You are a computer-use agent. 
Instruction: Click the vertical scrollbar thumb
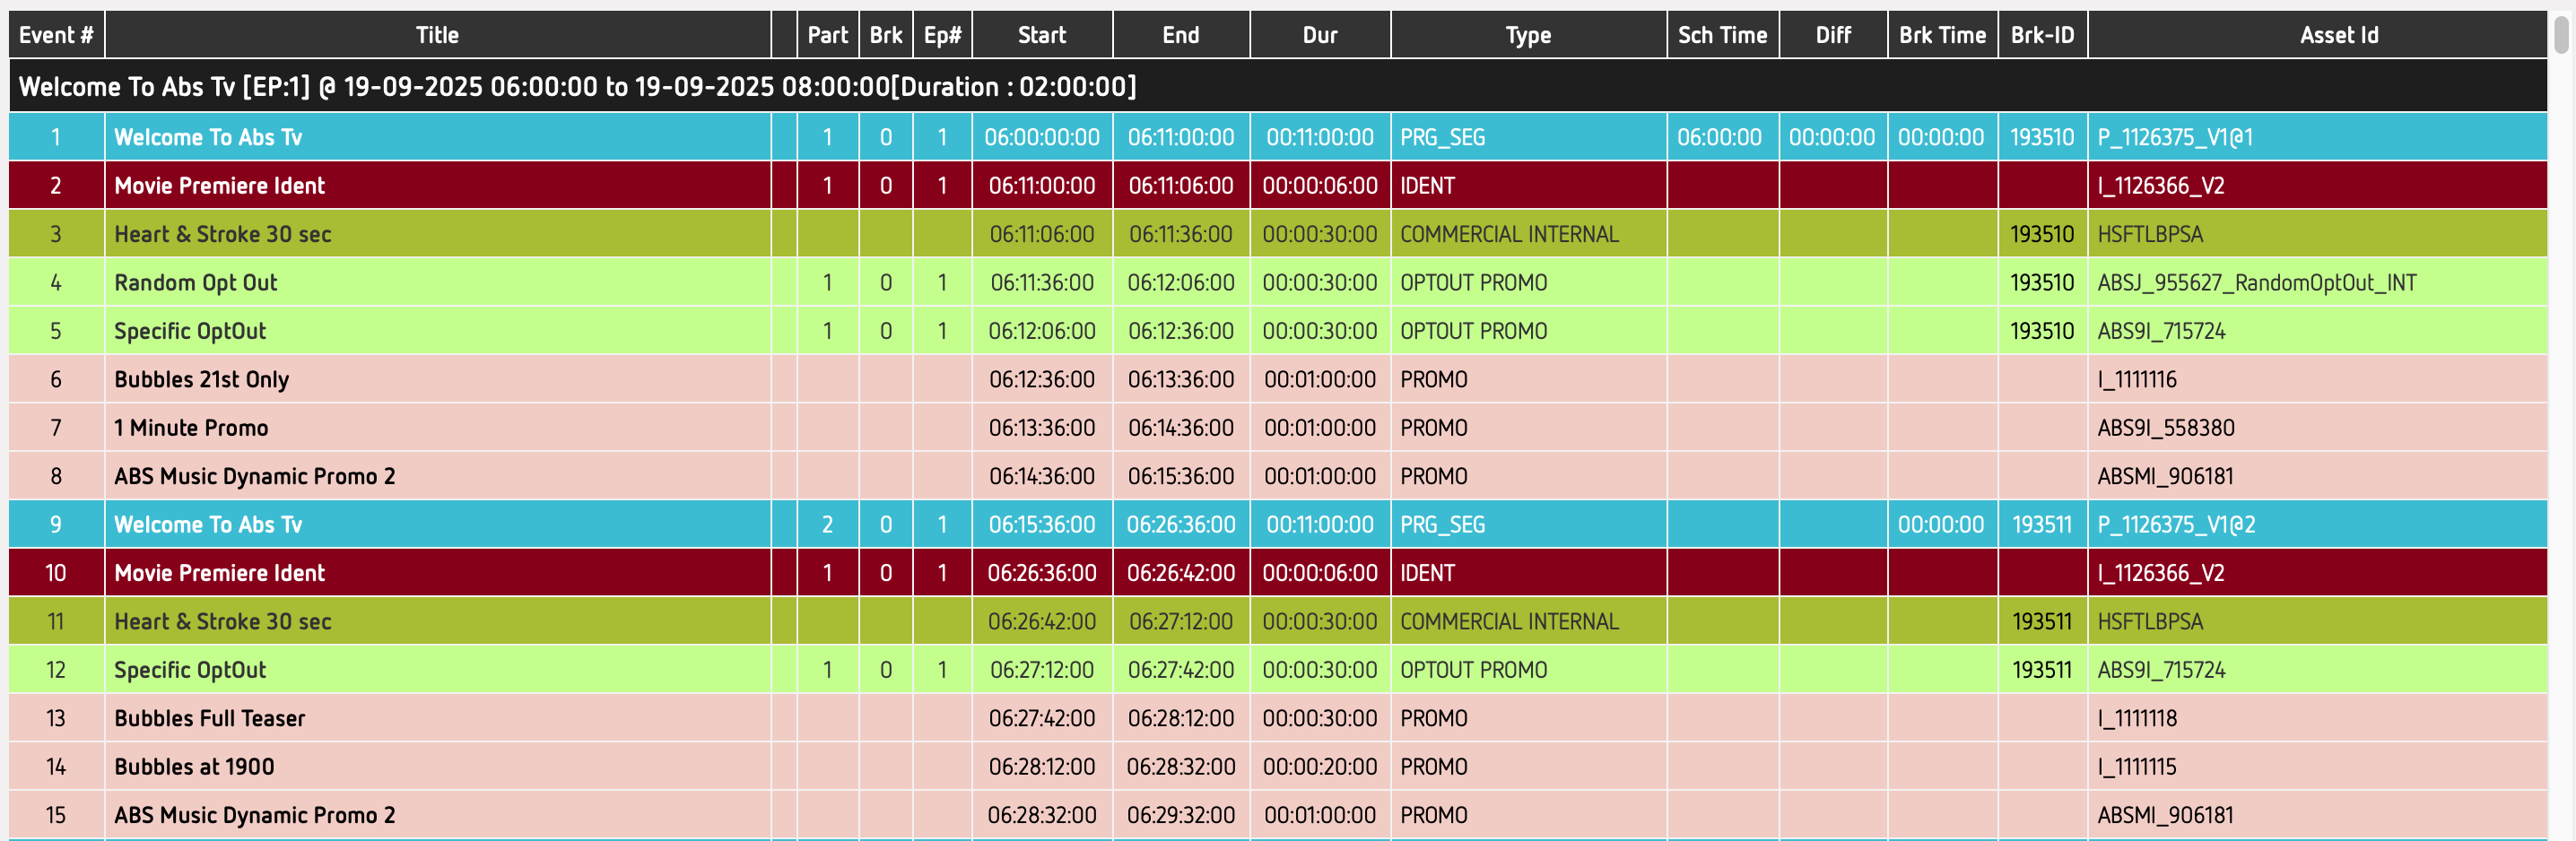2560,30
